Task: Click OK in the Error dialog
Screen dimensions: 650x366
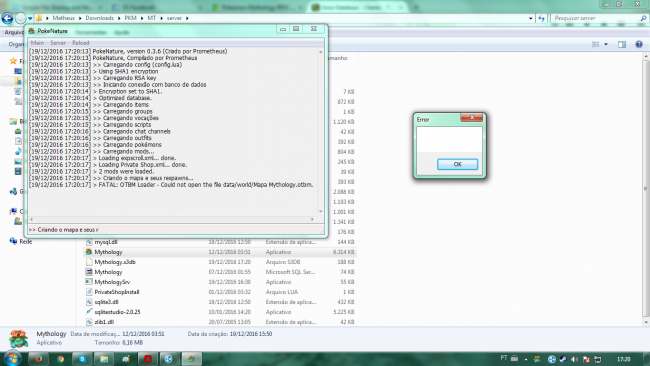Action: 457,164
